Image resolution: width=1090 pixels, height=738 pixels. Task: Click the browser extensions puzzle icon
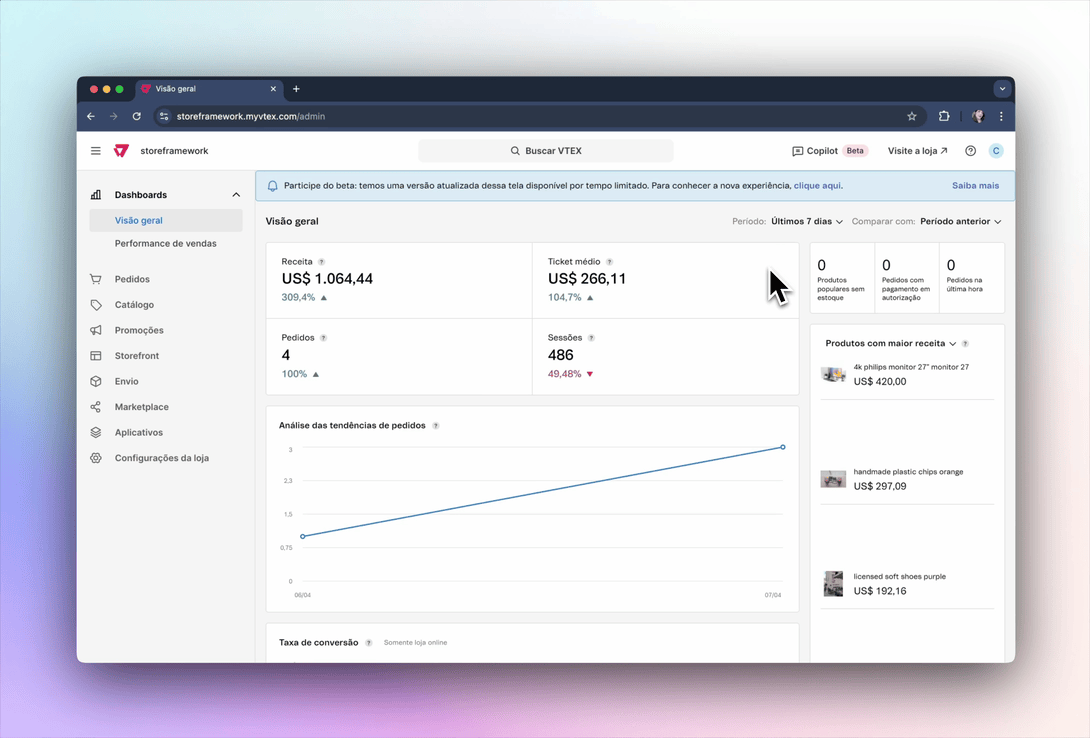943,116
